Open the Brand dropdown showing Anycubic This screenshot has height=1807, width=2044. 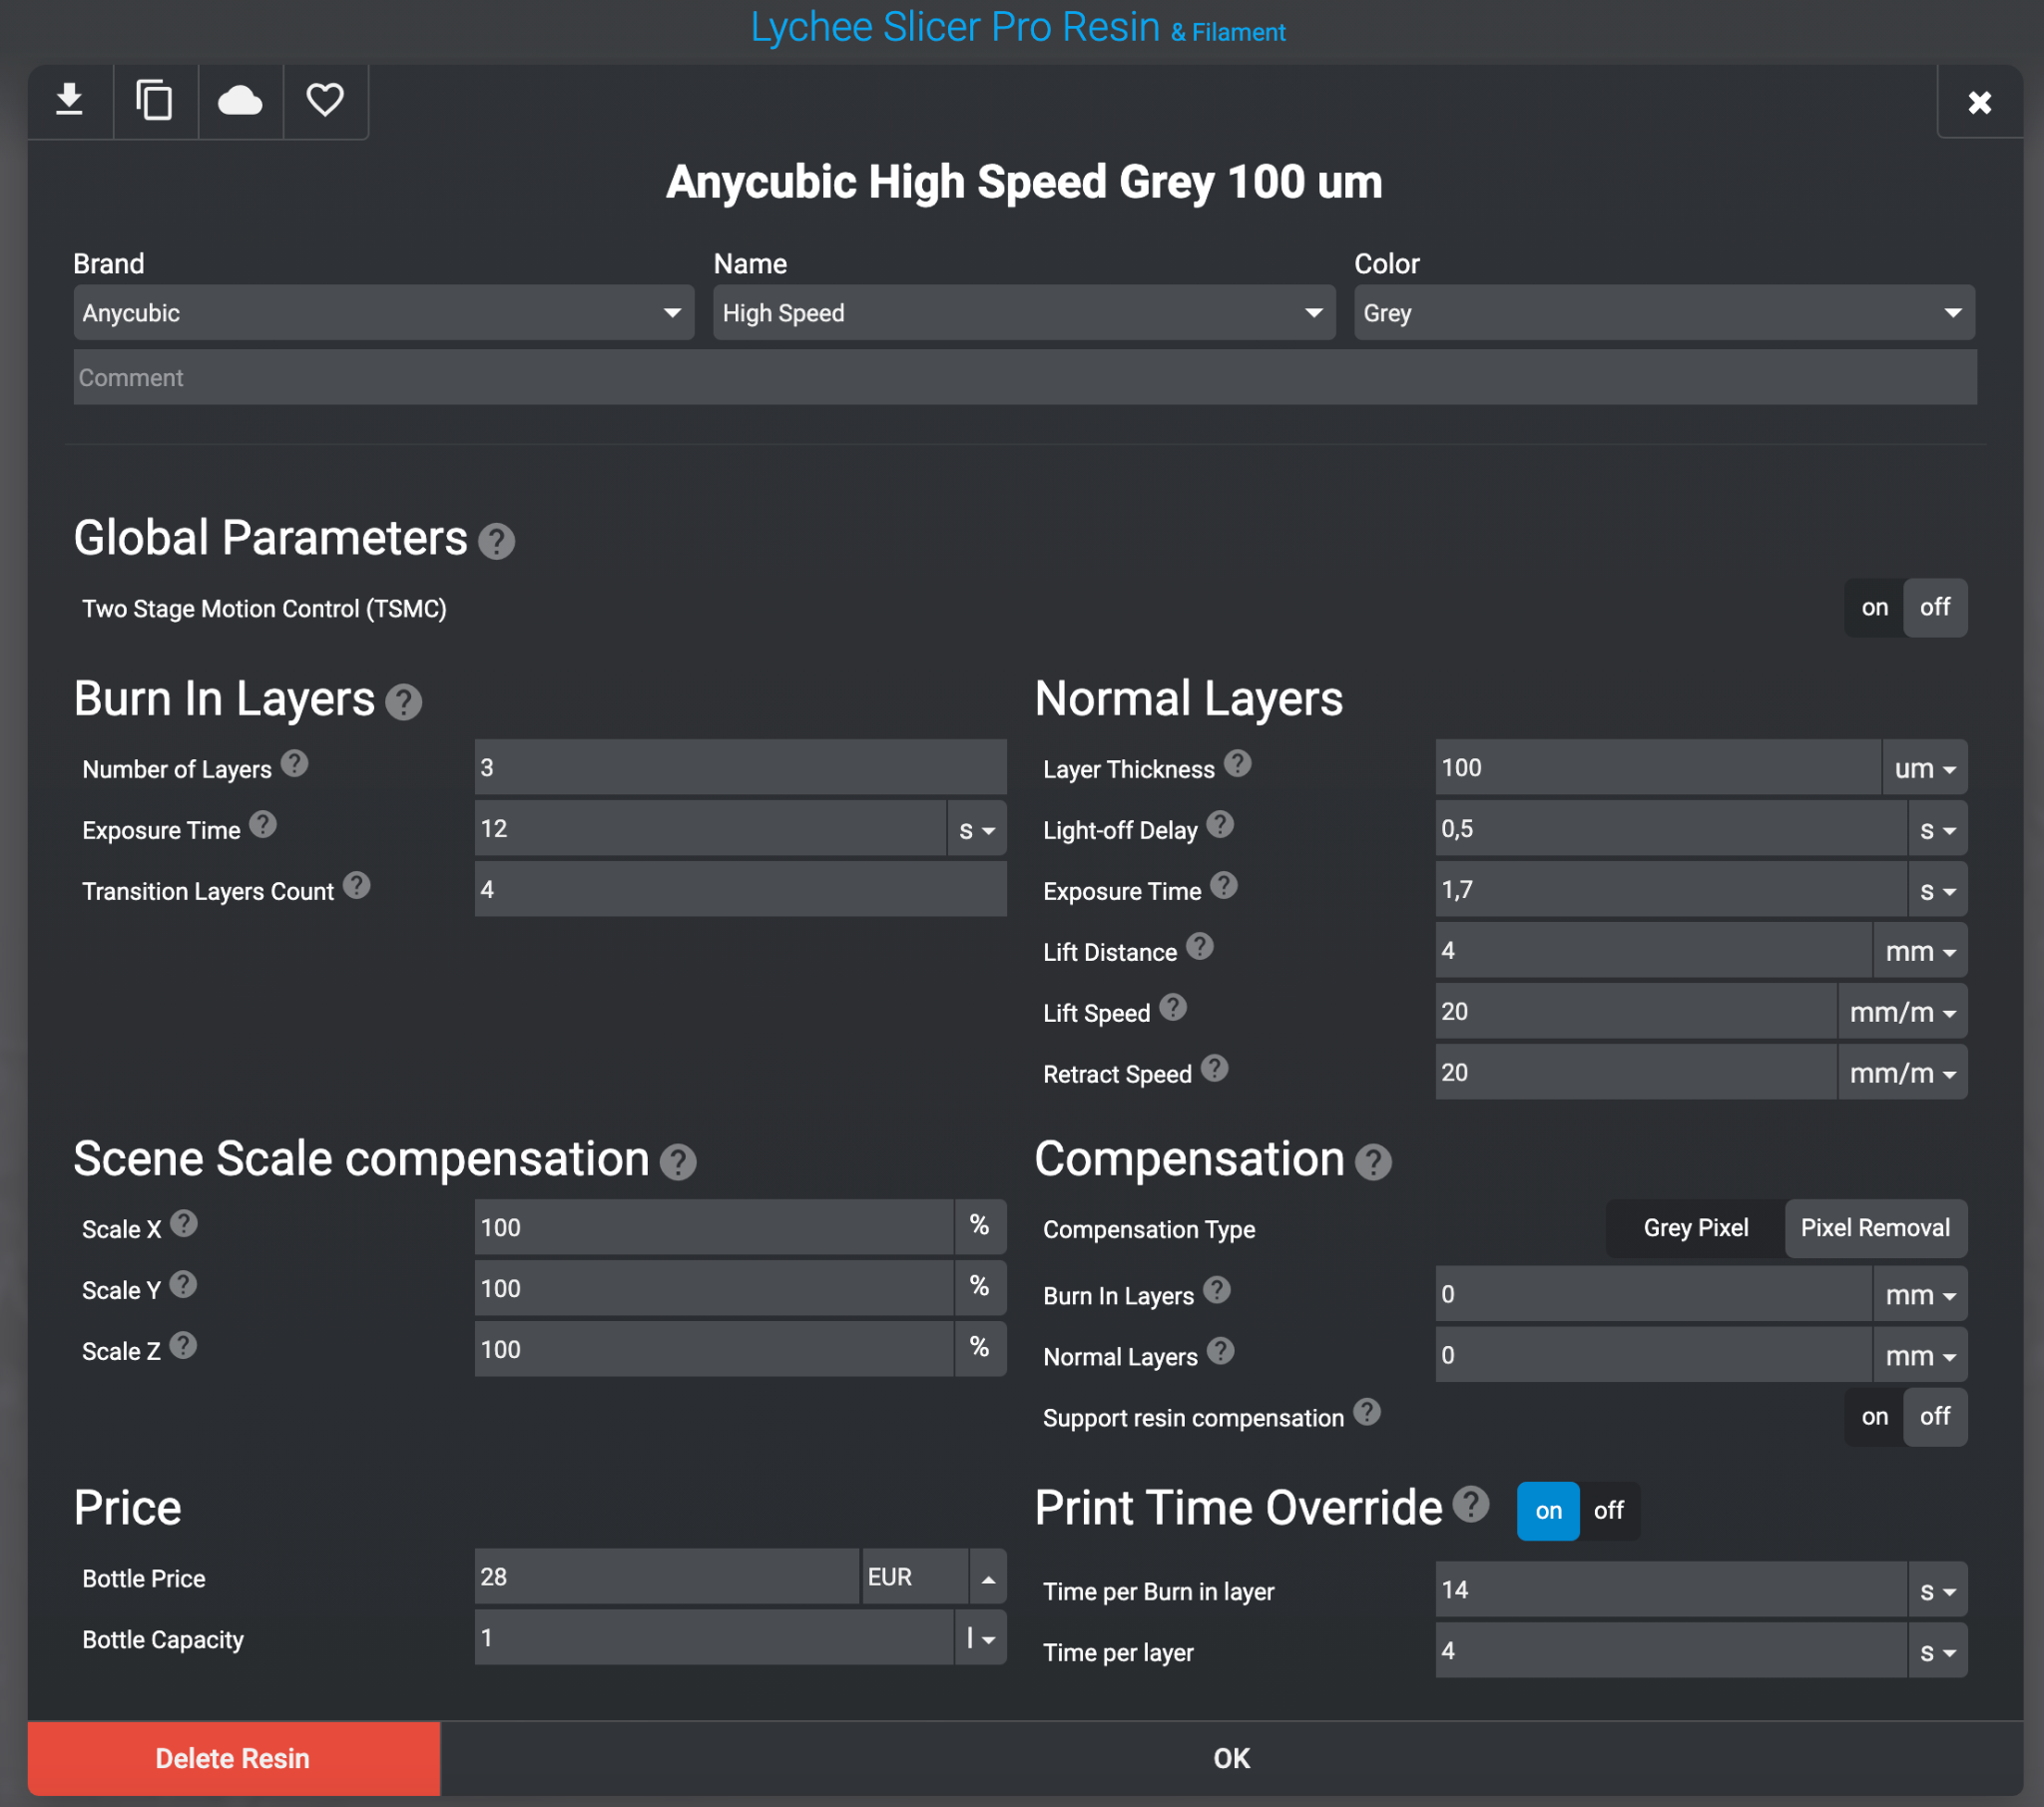384,313
